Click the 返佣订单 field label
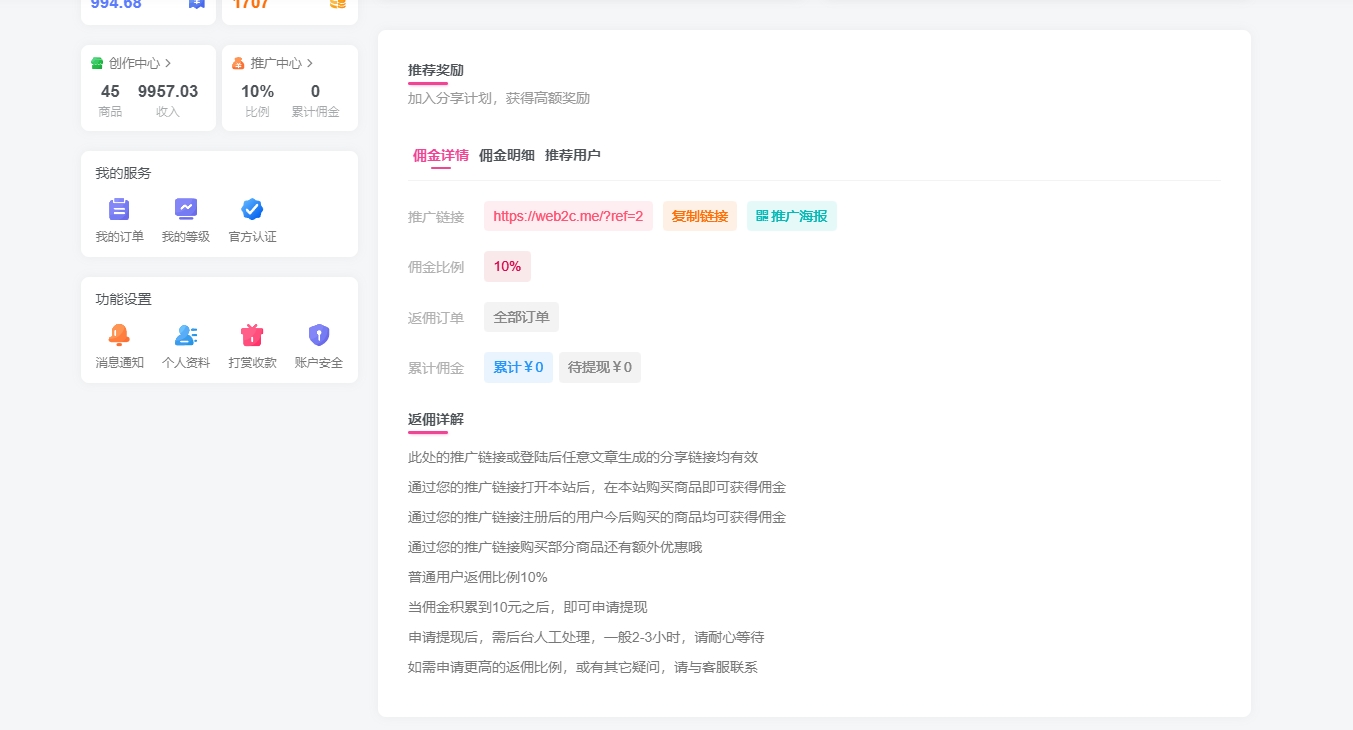The image size is (1353, 730). [x=436, y=318]
